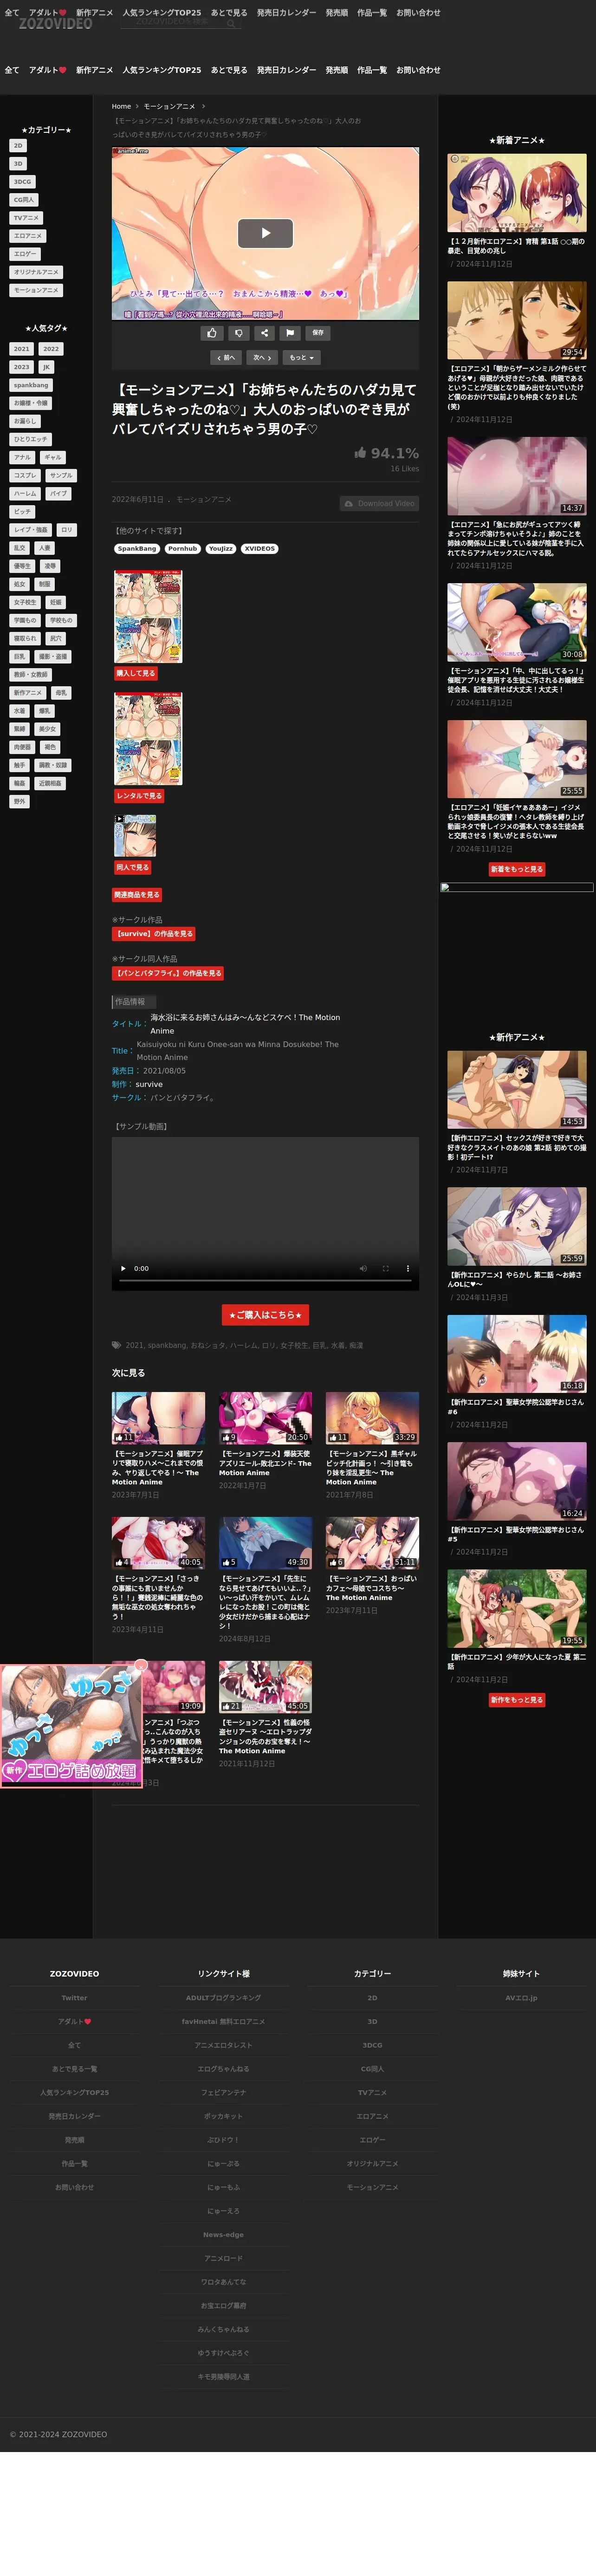Select あとで見る in the lower navigation row
The width and height of the screenshot is (596, 2576).
pyautogui.click(x=229, y=70)
